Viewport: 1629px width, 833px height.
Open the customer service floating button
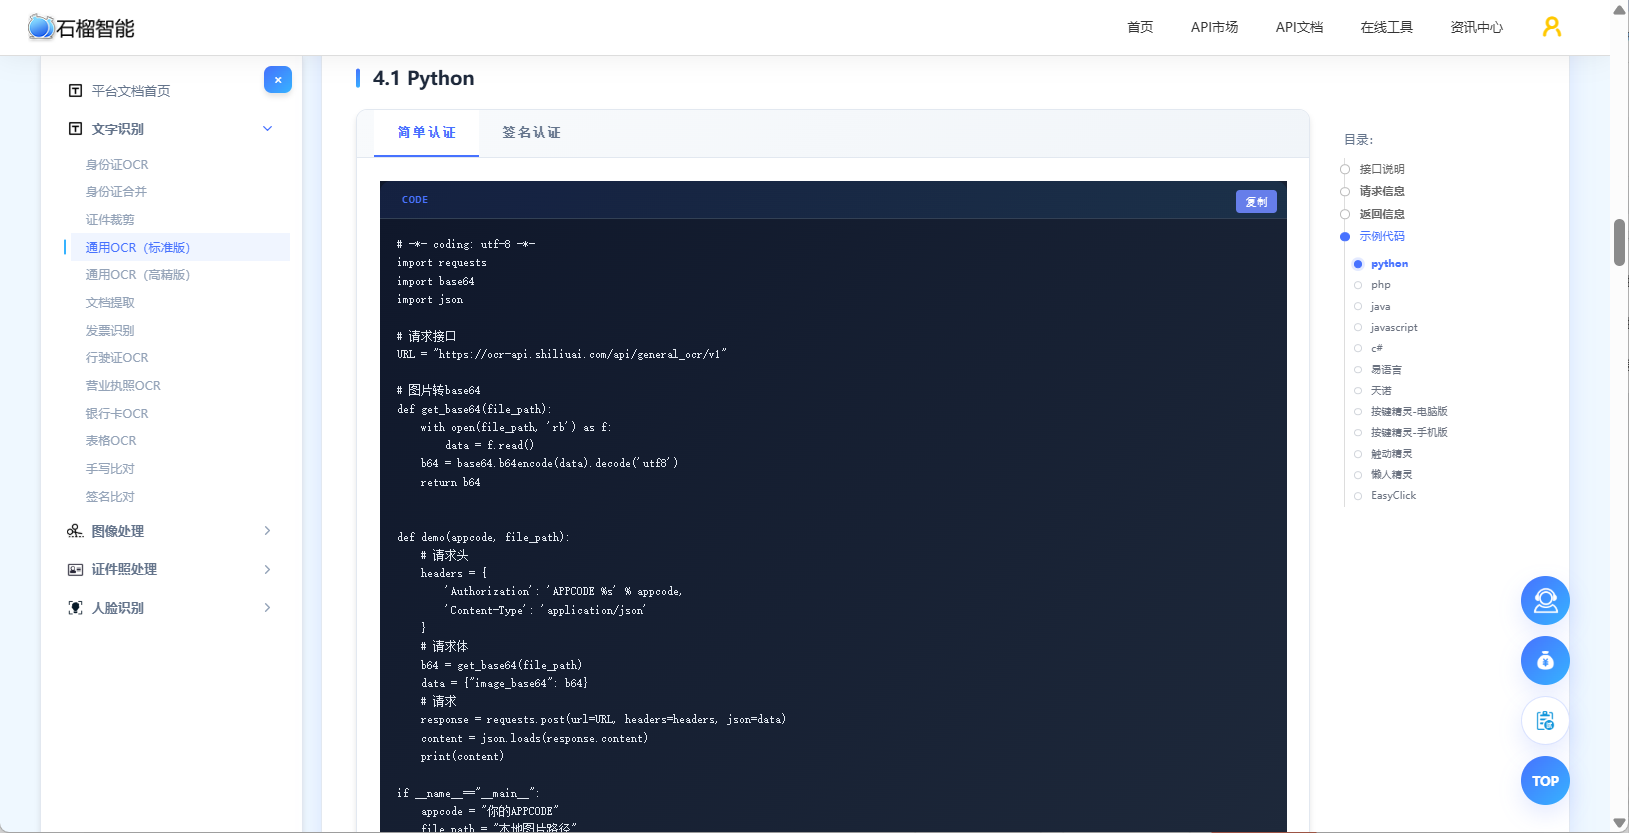(1545, 601)
